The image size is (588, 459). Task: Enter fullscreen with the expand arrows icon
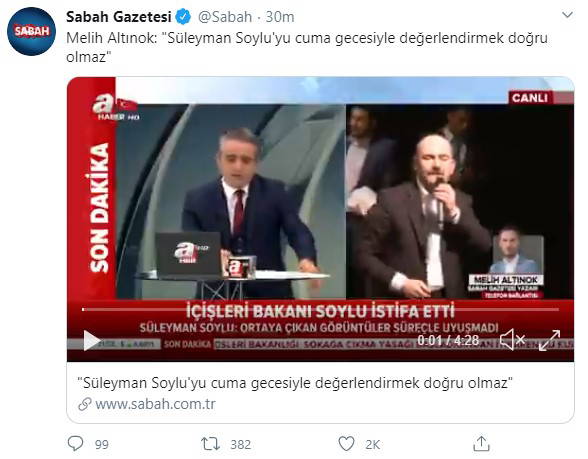coord(550,340)
